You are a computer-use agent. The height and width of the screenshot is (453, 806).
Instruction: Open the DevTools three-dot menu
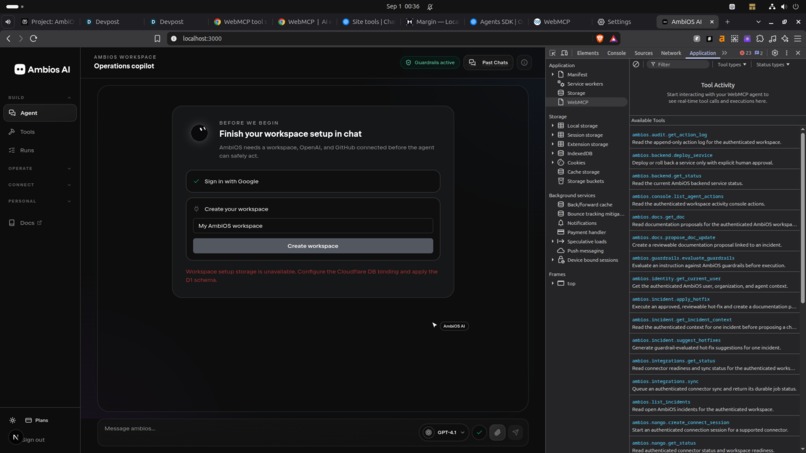tap(786, 53)
